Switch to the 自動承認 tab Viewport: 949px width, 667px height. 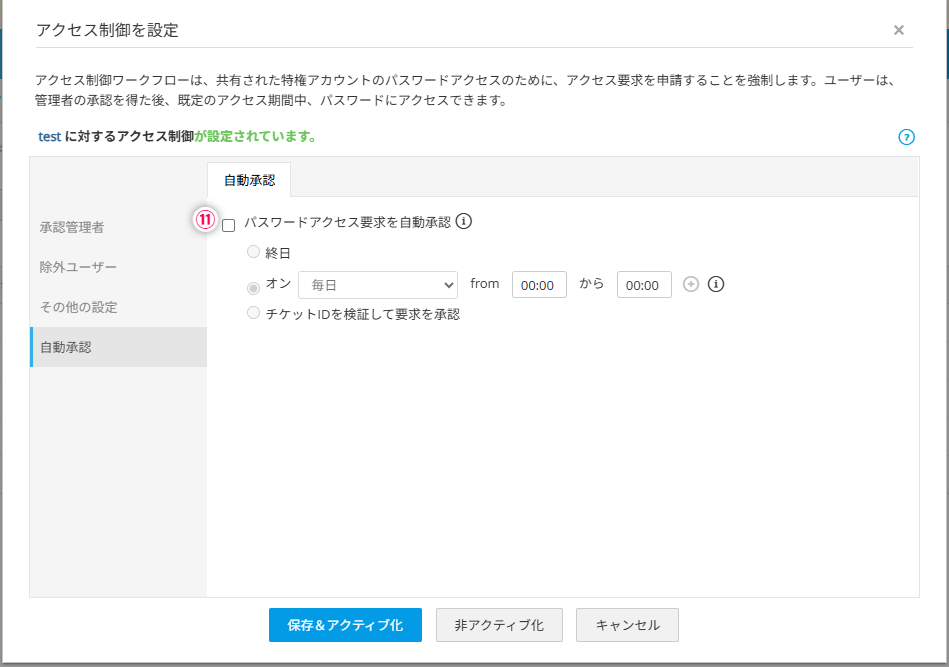coord(249,181)
